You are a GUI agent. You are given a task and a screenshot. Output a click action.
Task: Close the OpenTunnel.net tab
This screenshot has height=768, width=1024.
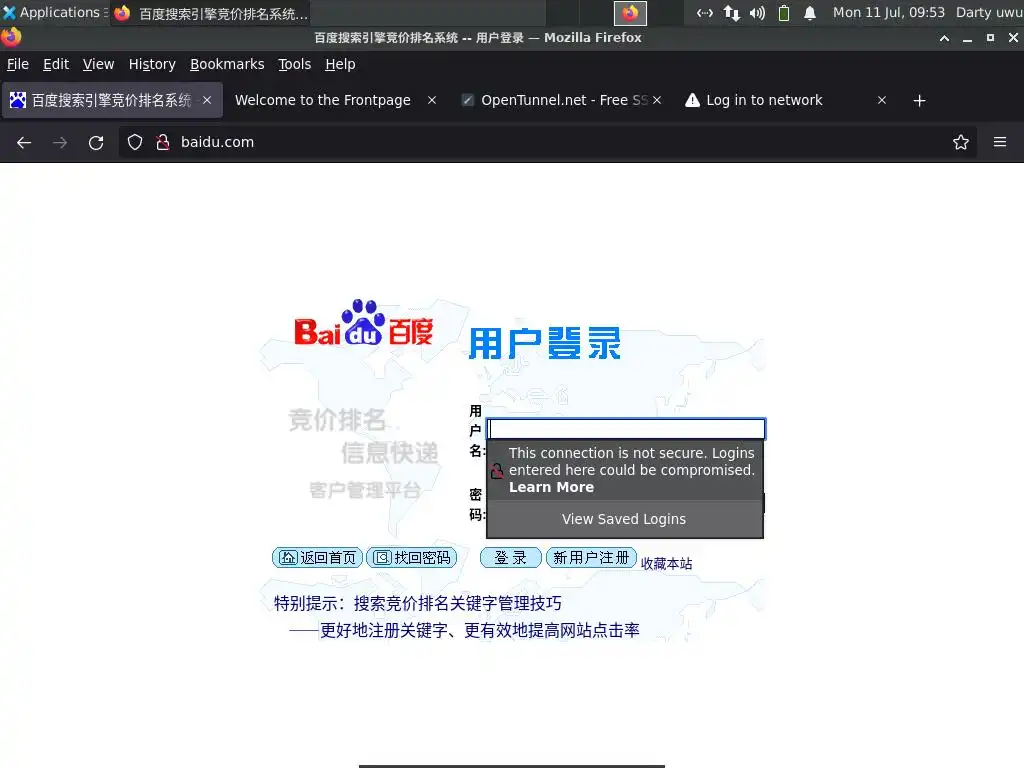point(657,100)
